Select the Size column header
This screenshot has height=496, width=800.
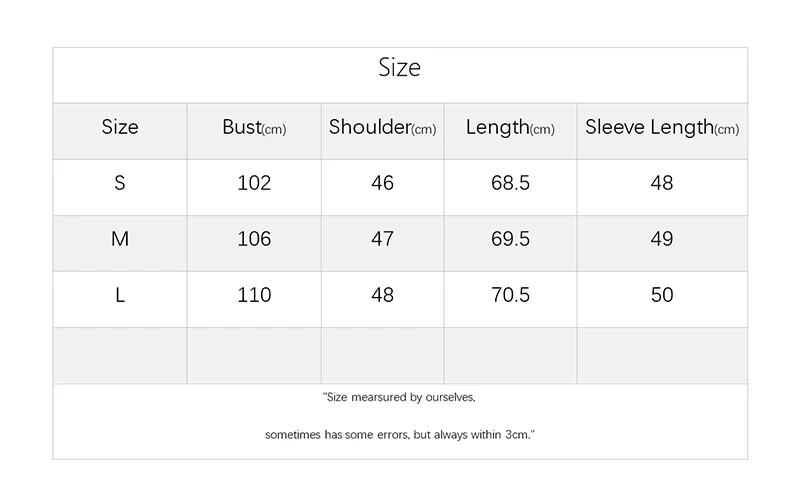(120, 127)
